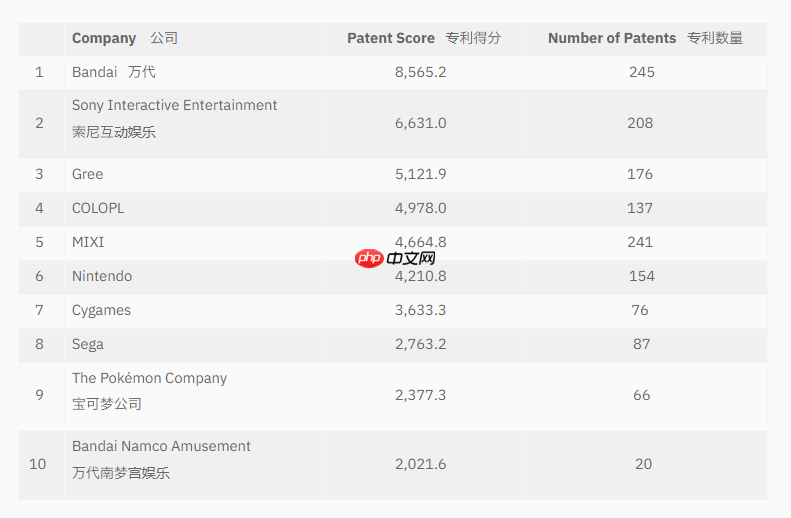The width and height of the screenshot is (791, 518).
Task: Select the COLOPL company cell
Action: pos(98,208)
